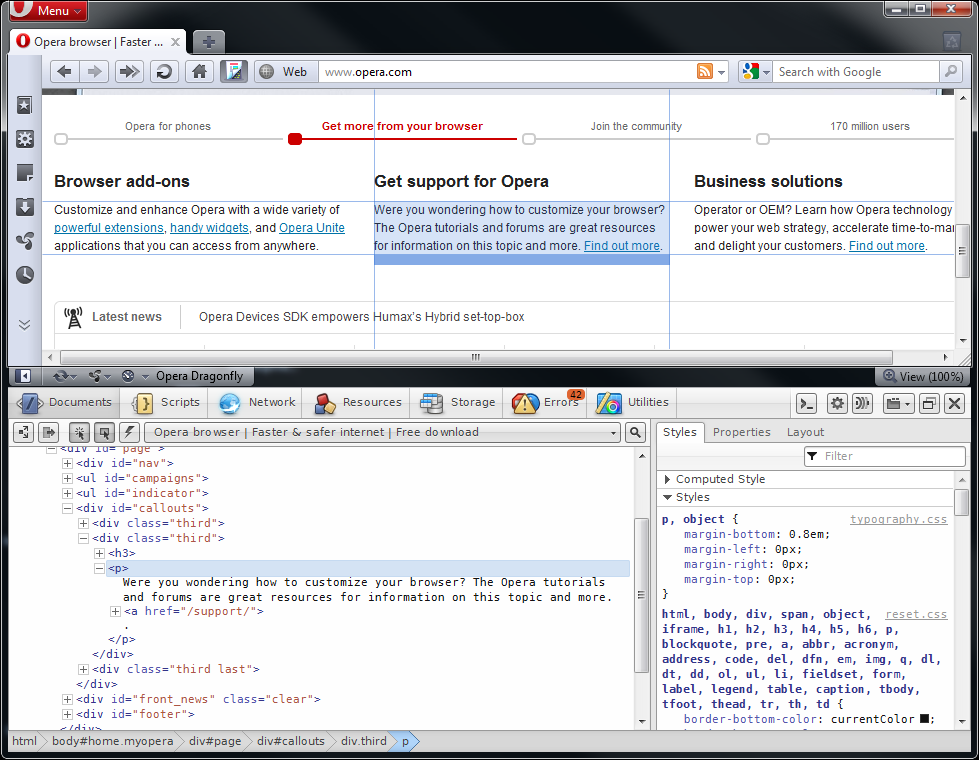
Task: Open the remote debug configuration button
Action: (862, 404)
